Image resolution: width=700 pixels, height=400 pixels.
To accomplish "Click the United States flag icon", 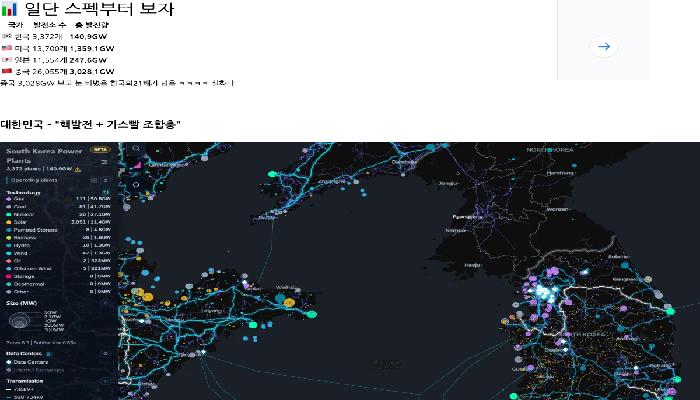I will (6, 48).
